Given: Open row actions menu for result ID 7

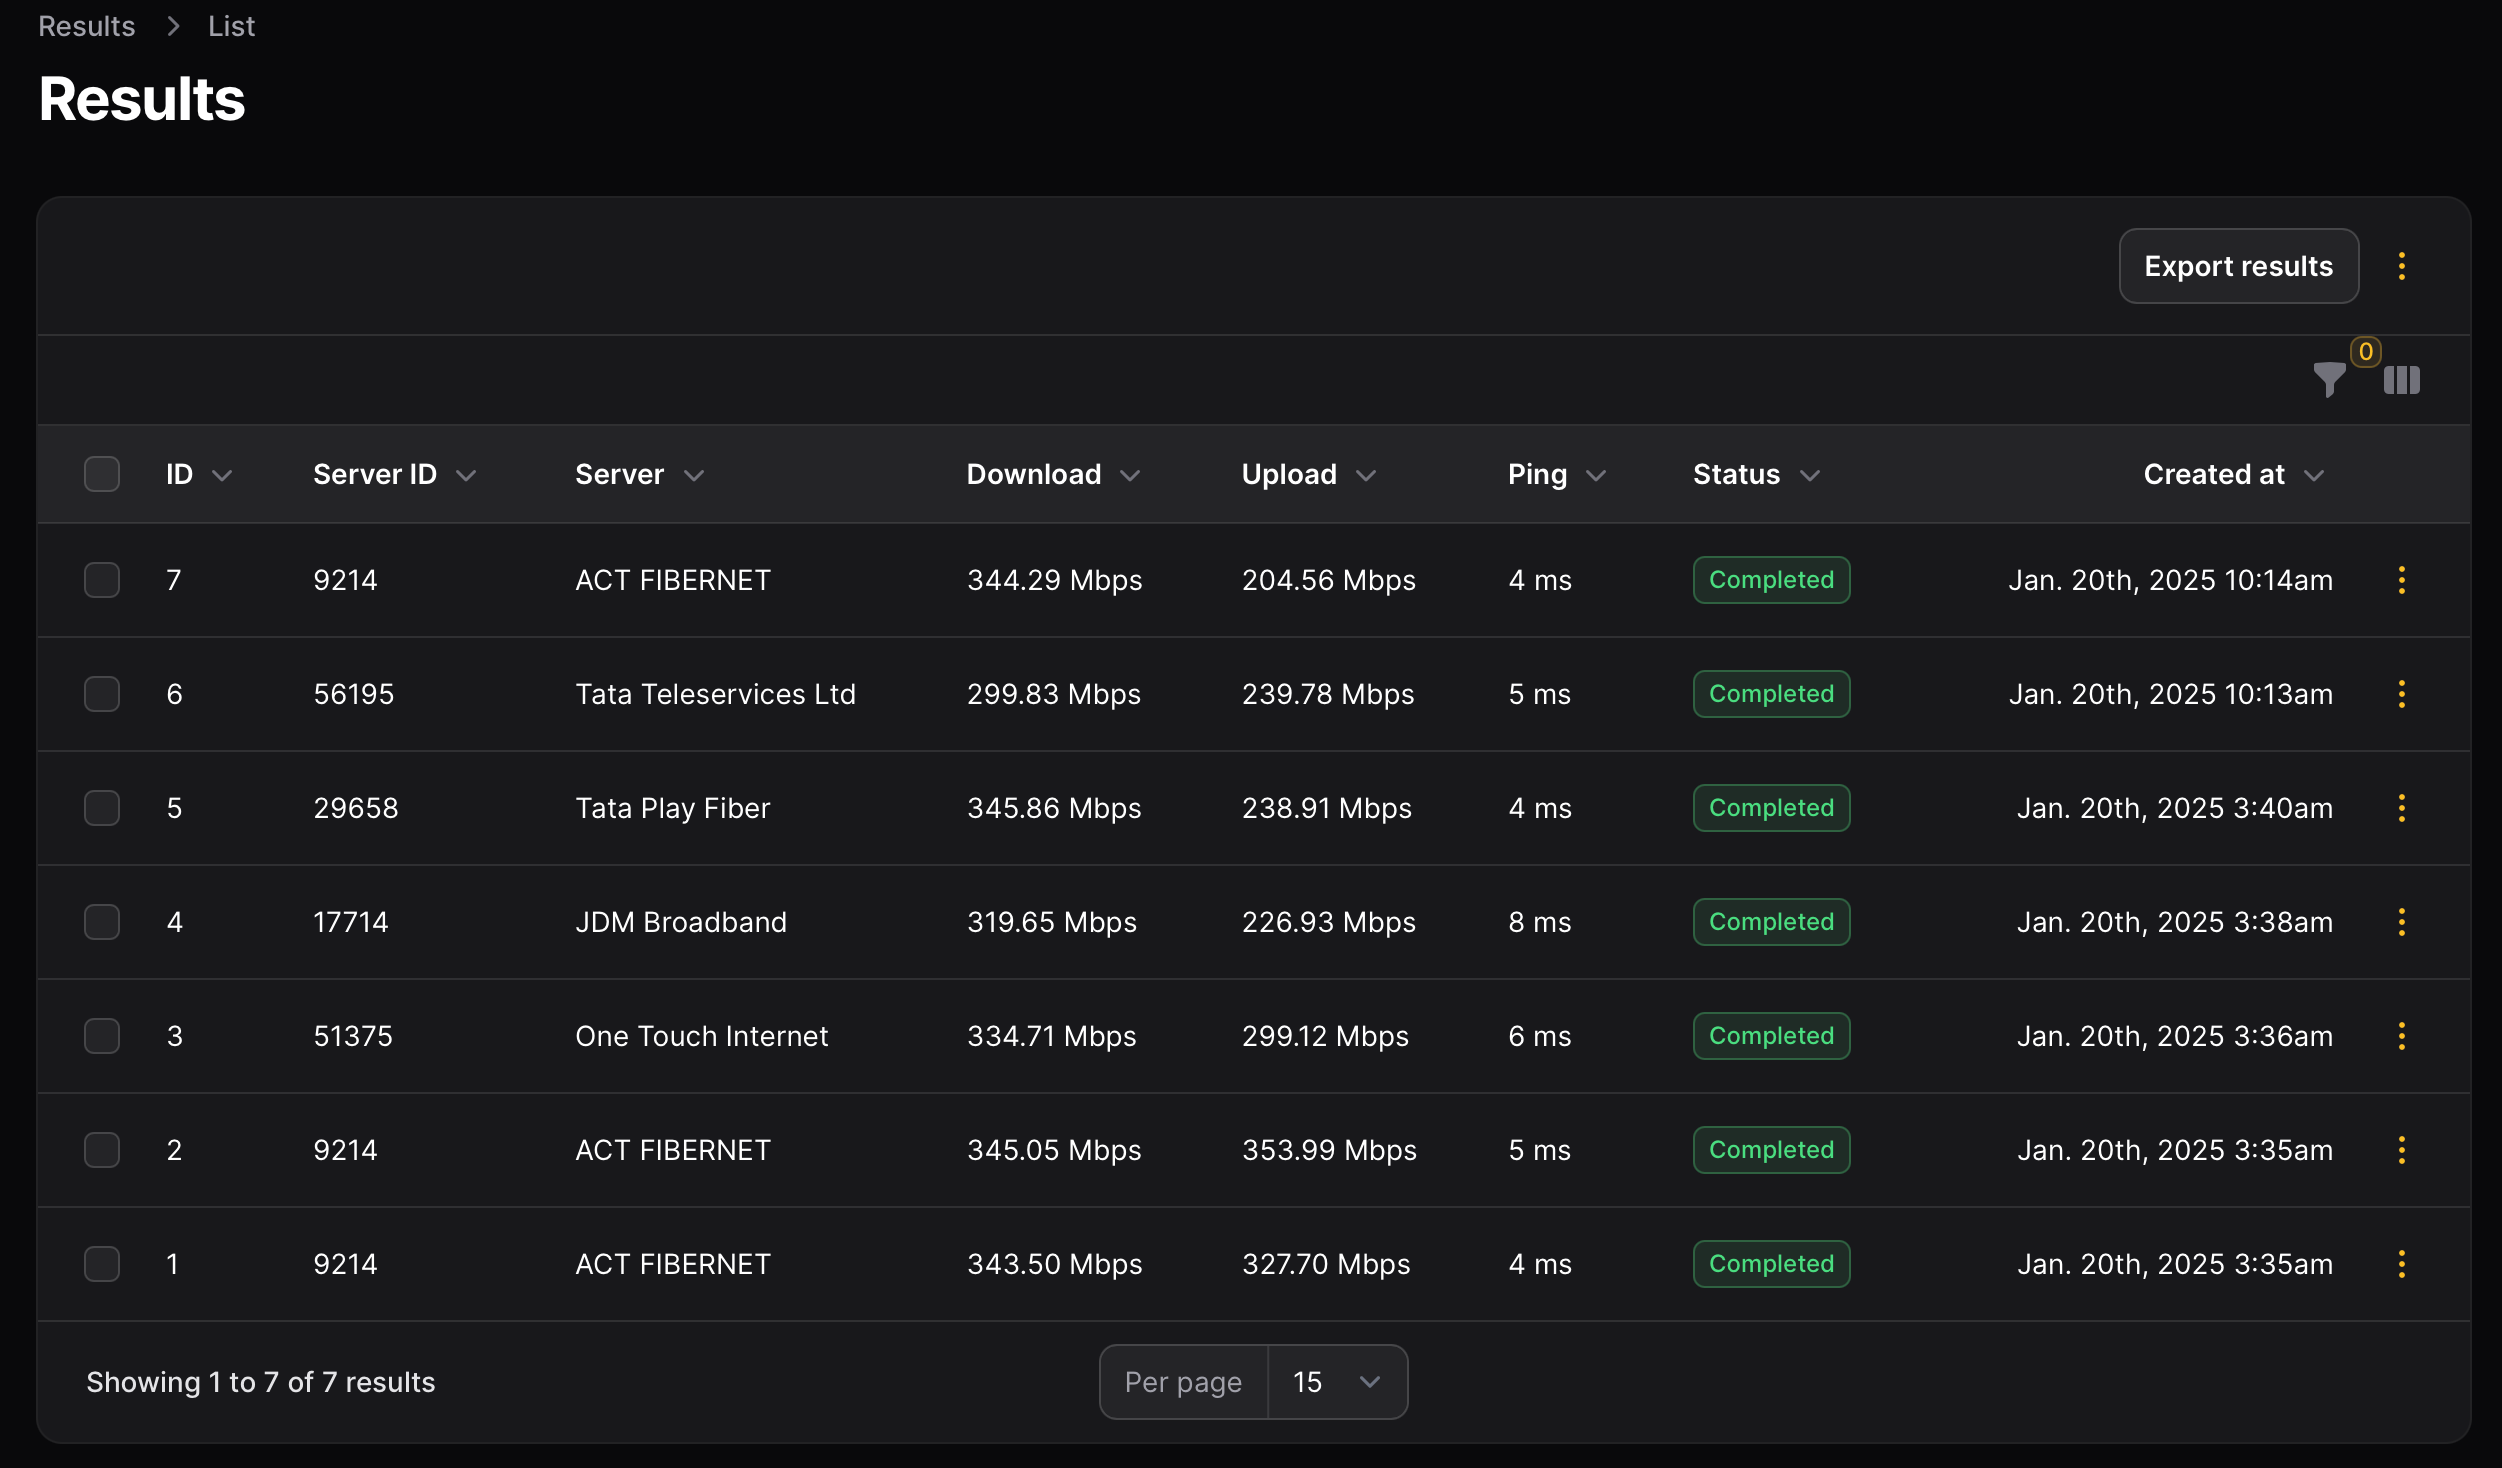Looking at the screenshot, I should click(2401, 580).
